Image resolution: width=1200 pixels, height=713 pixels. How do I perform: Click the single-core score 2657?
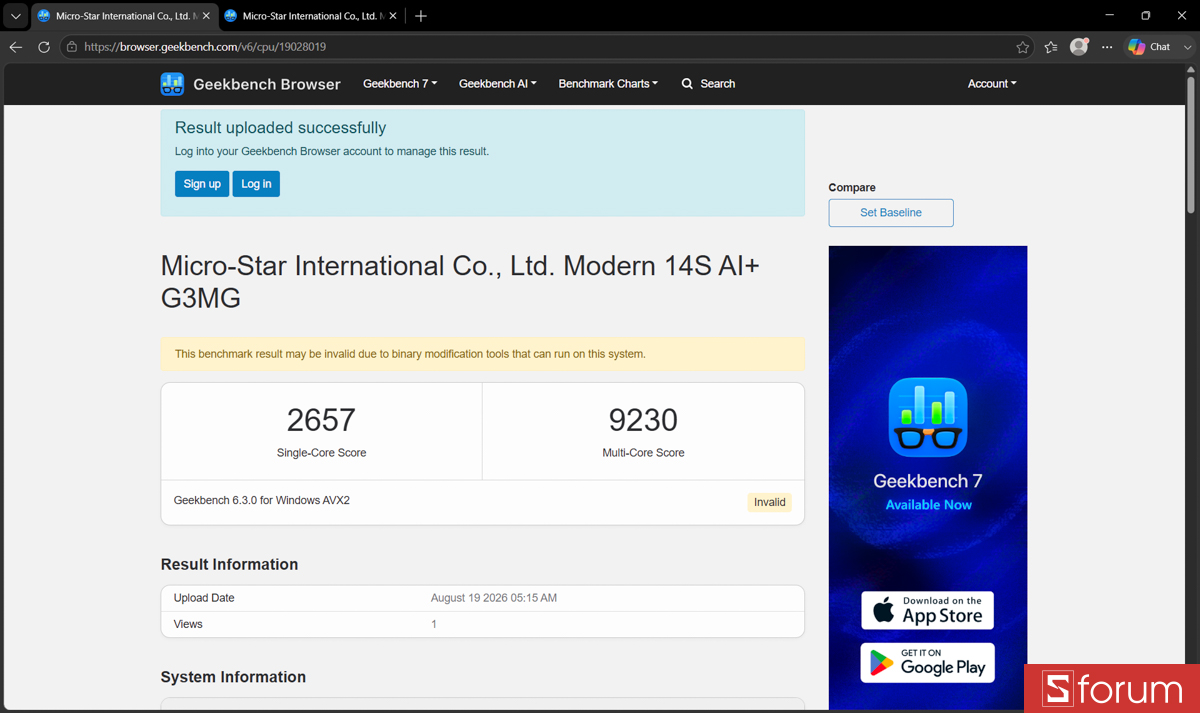tap(321, 420)
